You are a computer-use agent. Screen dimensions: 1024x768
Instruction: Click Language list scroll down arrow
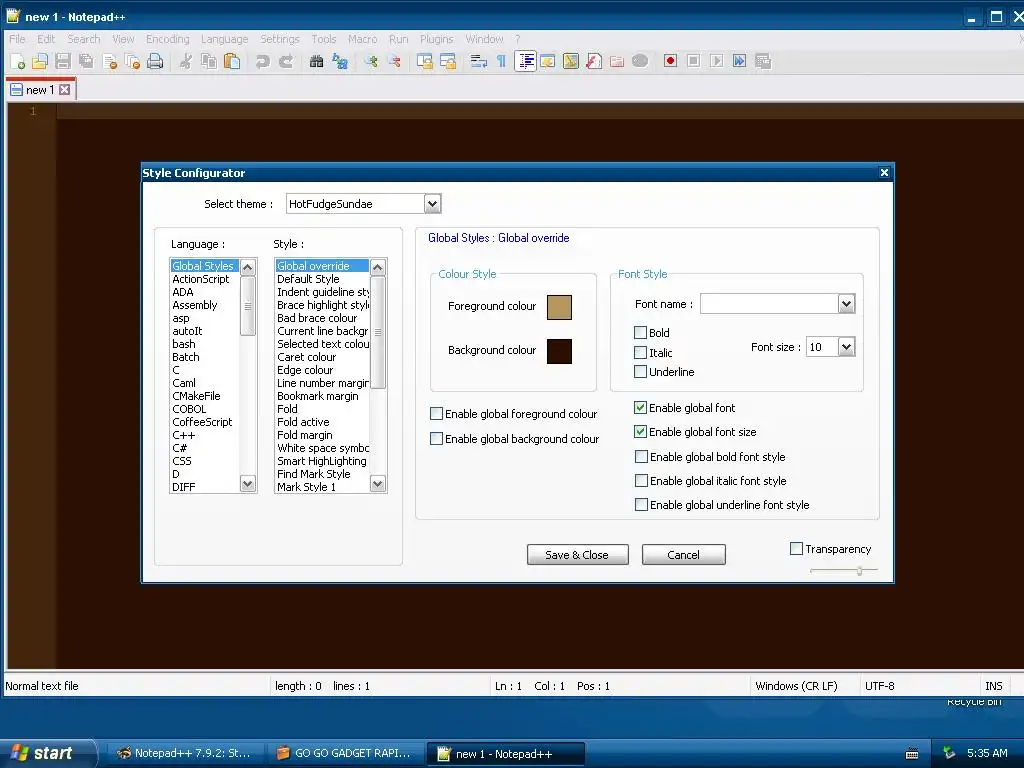248,484
